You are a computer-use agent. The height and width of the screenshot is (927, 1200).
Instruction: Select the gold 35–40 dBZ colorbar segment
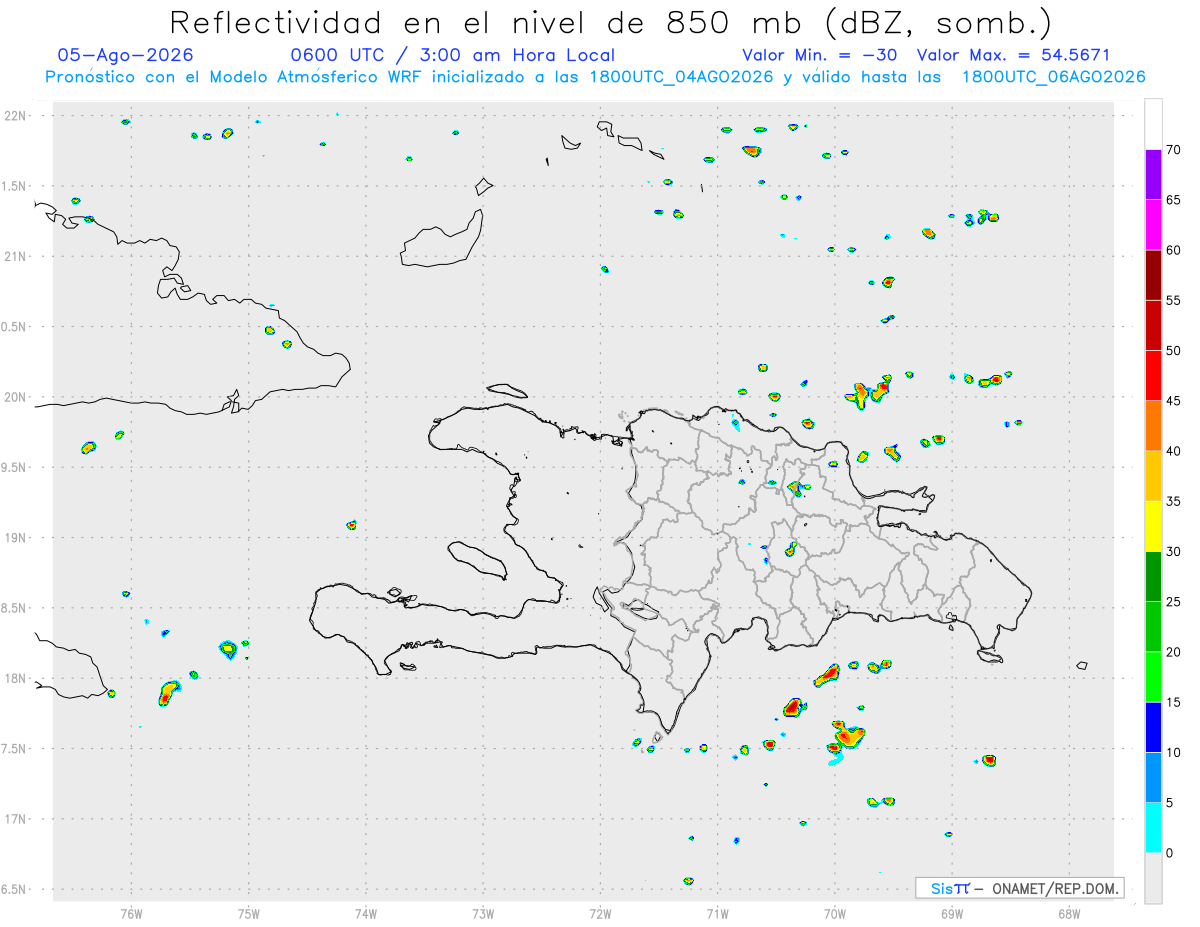click(x=1153, y=476)
